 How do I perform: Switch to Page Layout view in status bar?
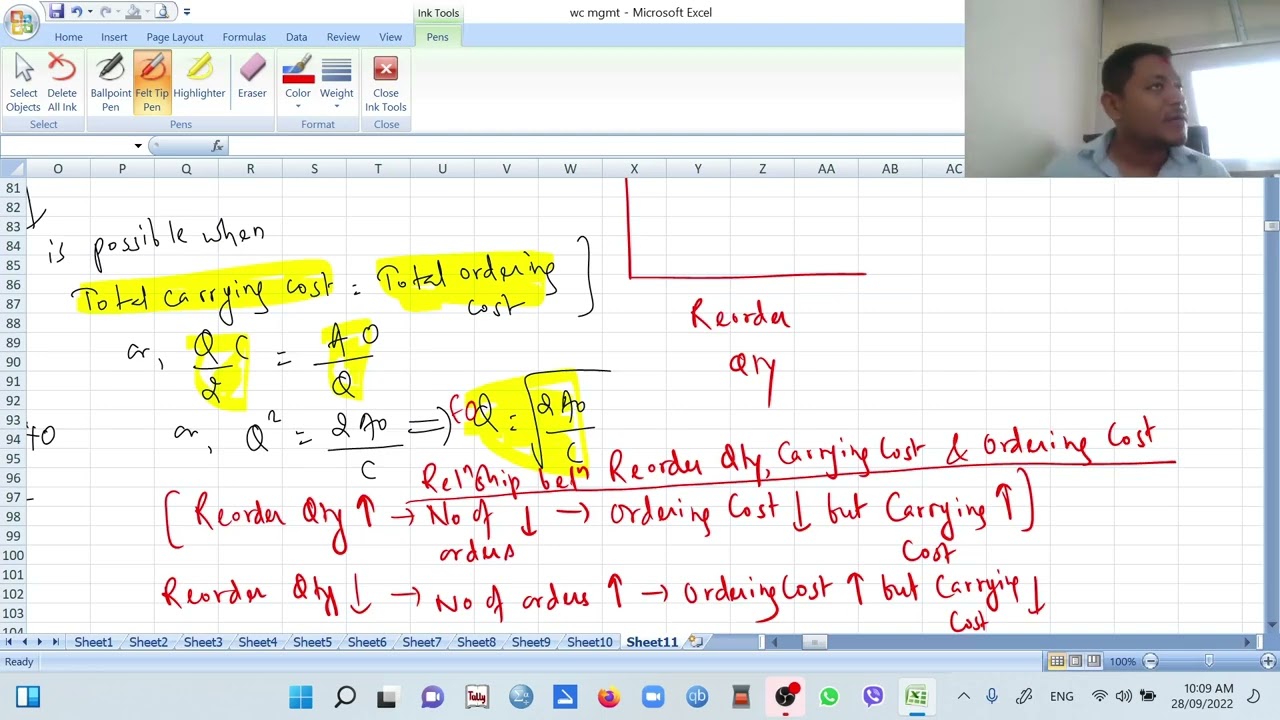coord(1075,661)
